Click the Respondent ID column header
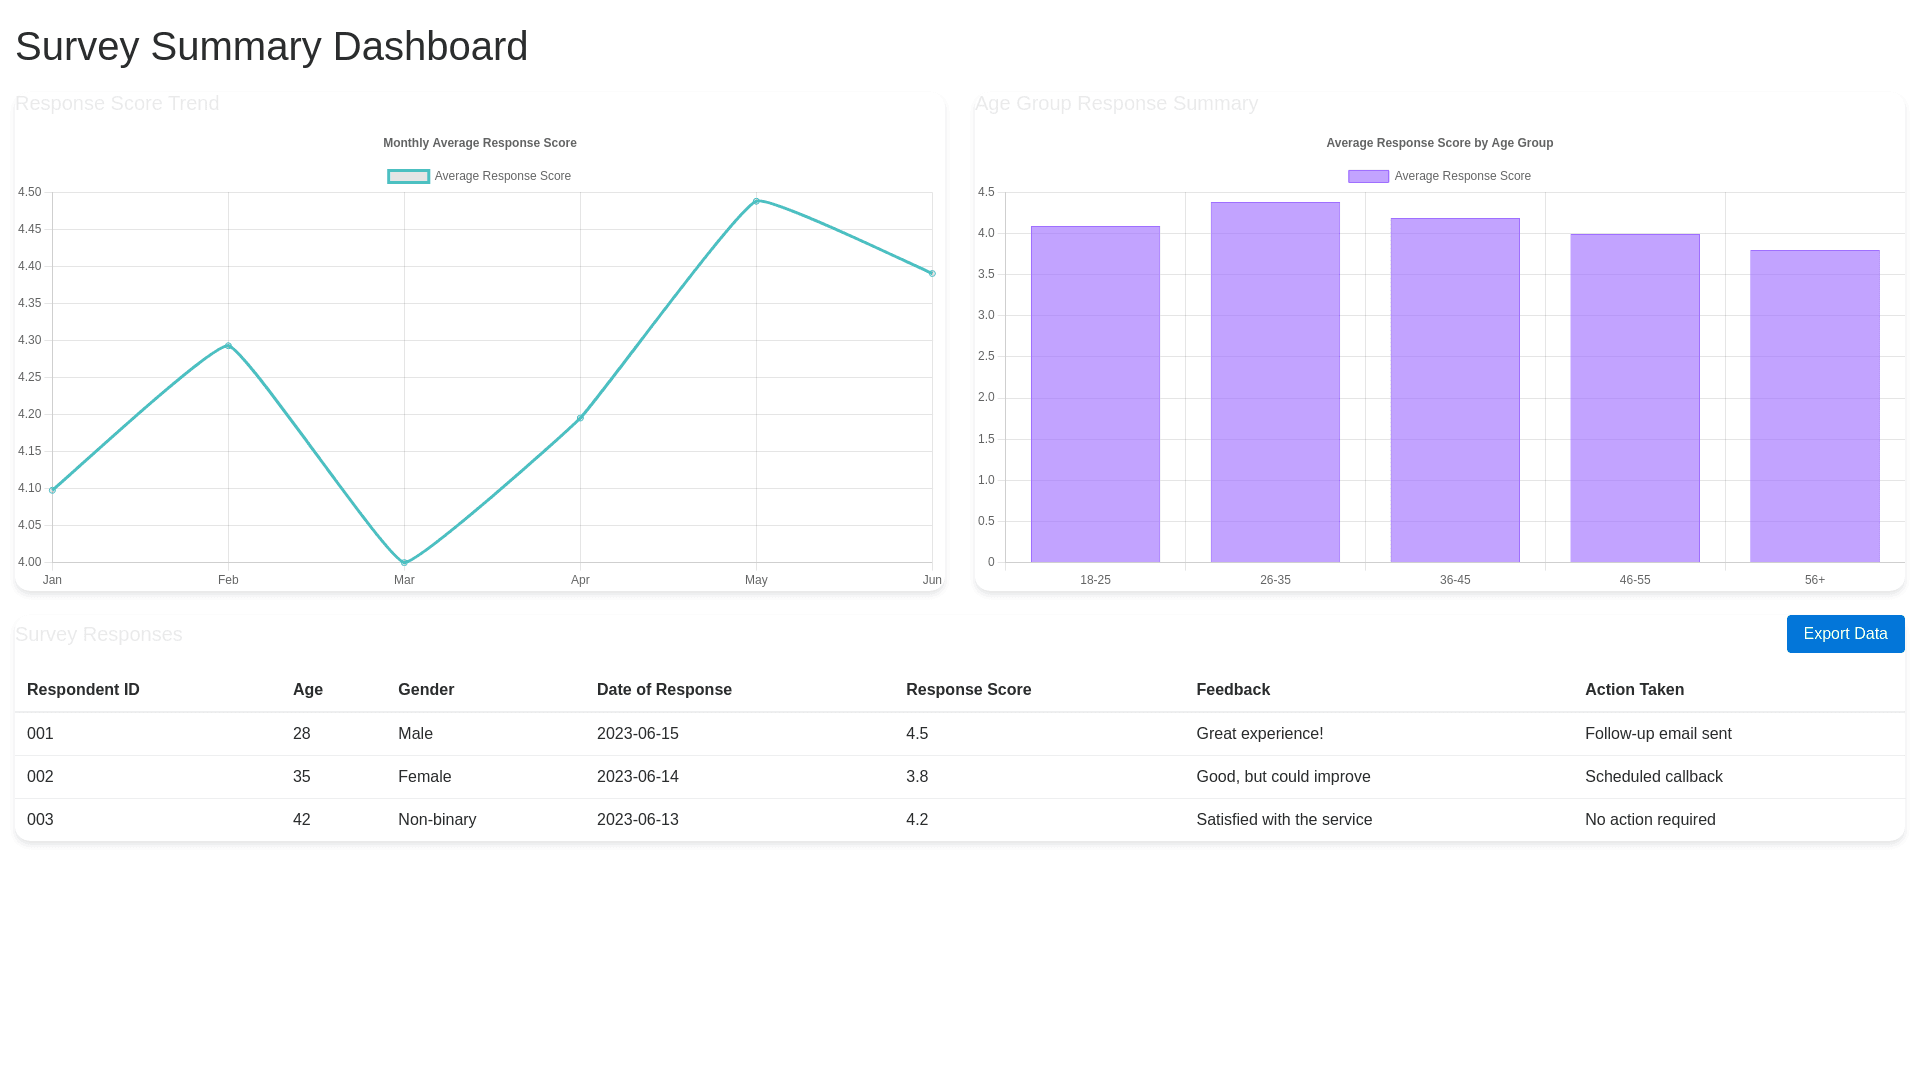1920x1080 pixels. (x=83, y=690)
